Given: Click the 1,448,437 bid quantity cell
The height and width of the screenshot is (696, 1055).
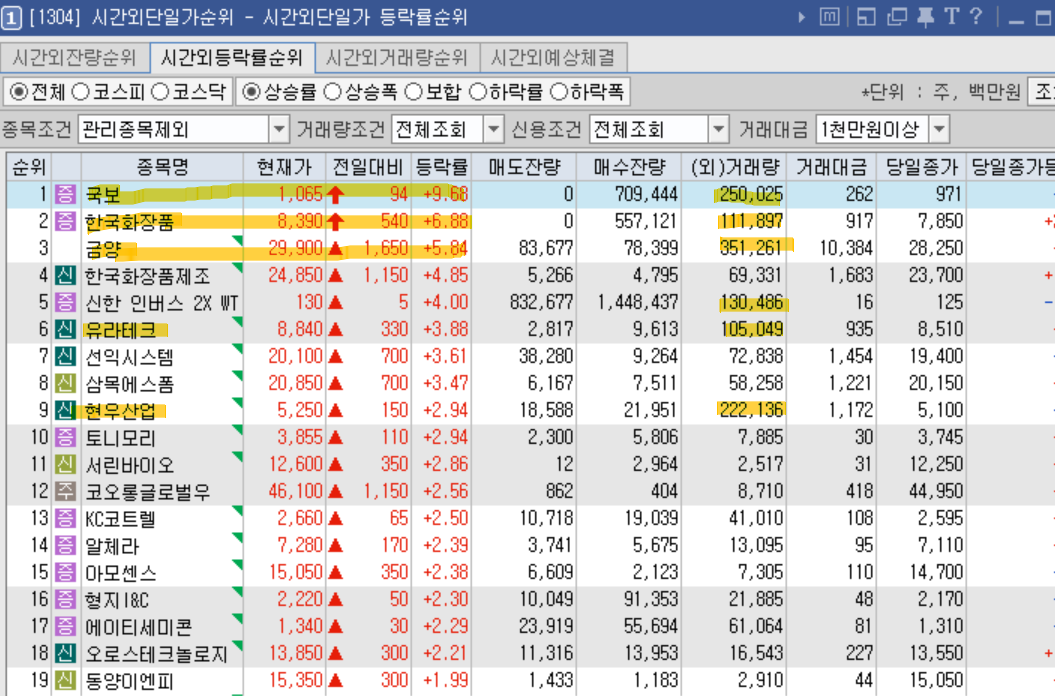Looking at the screenshot, I should pos(637,302).
